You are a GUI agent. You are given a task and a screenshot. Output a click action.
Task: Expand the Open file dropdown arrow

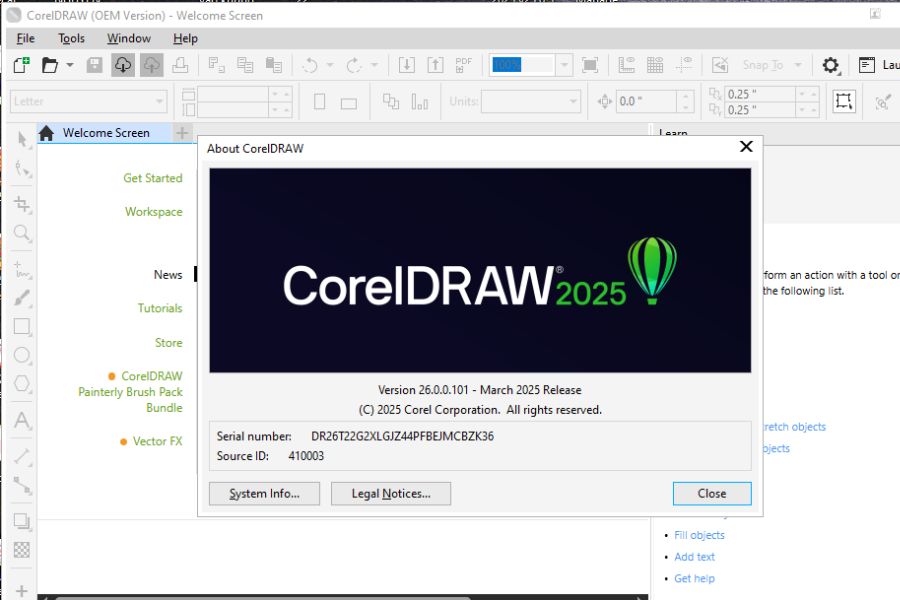coord(69,65)
